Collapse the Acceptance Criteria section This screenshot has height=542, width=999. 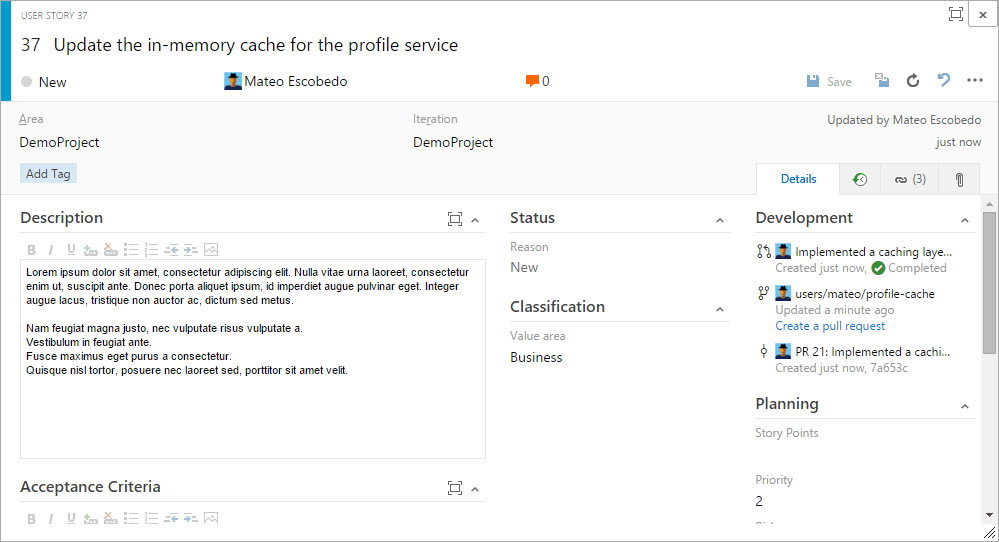[475, 489]
